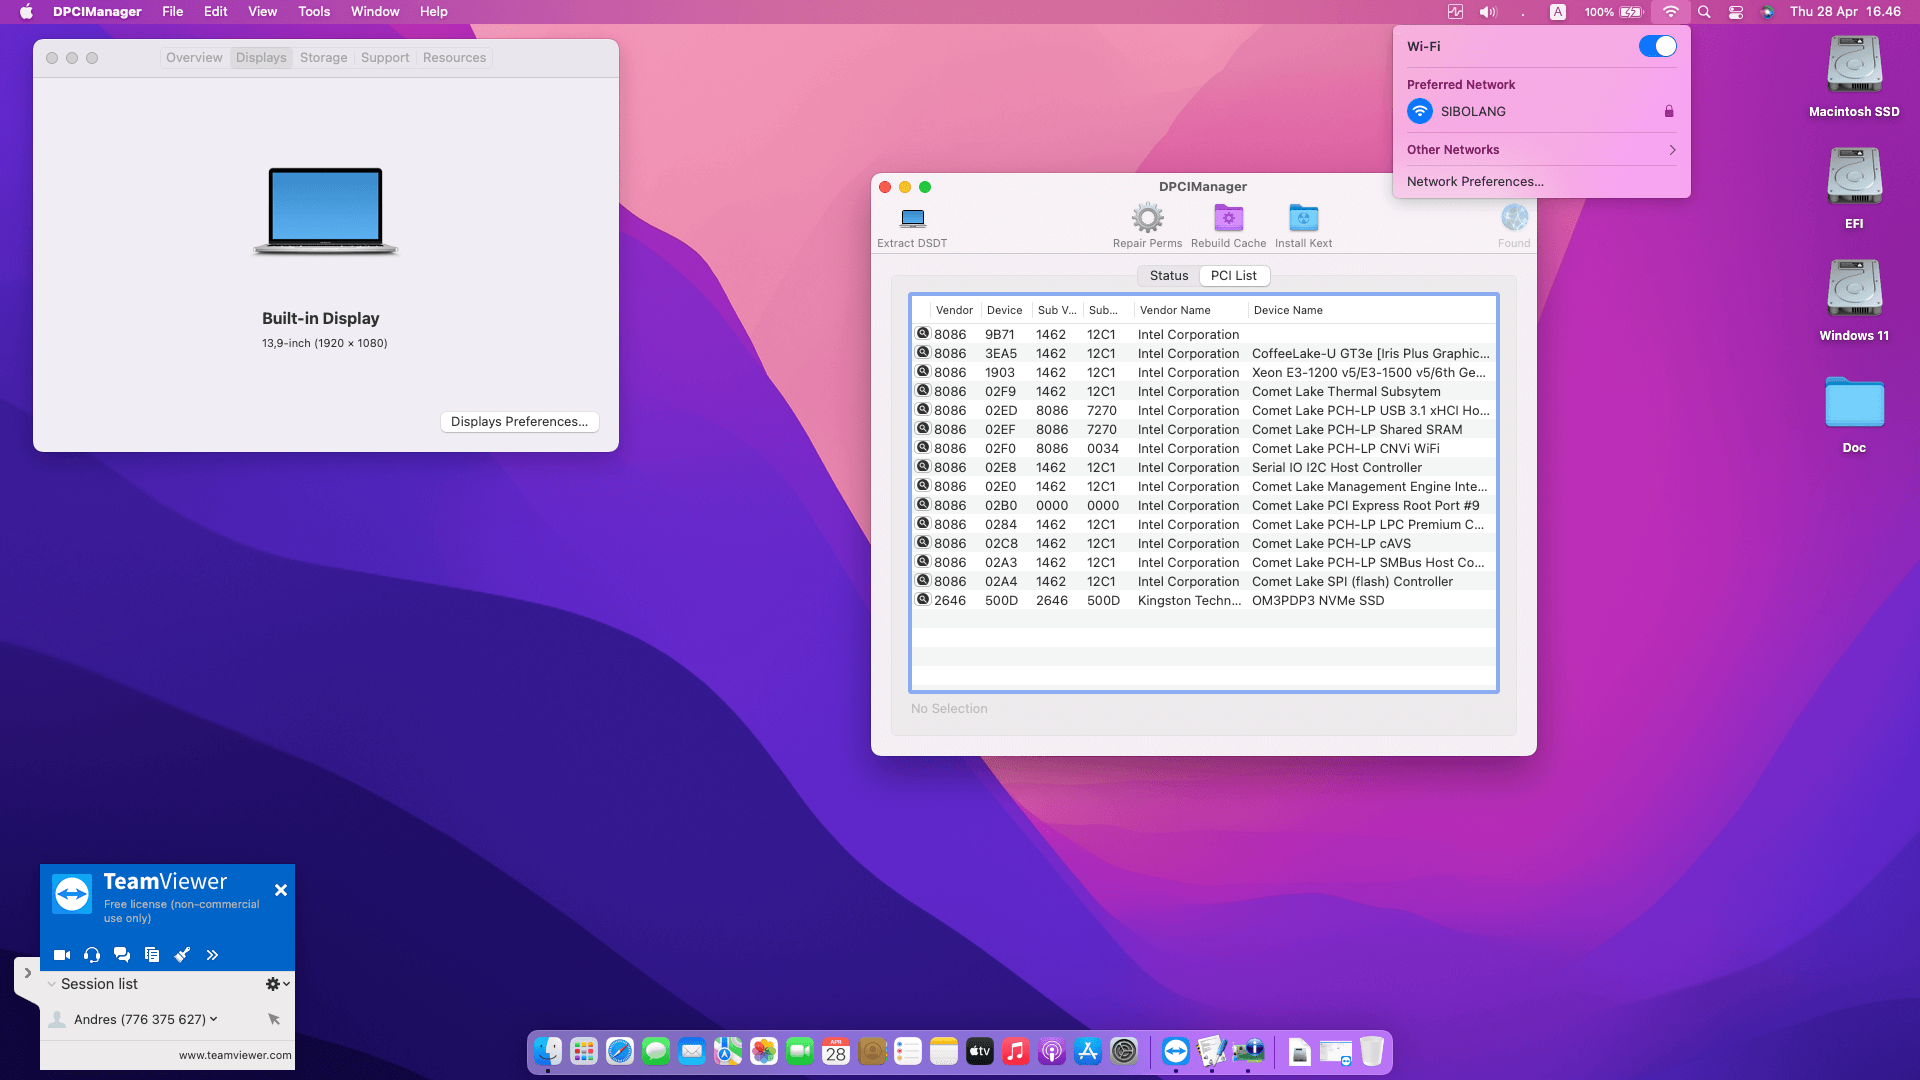Click the Rebuild Cache folder icon

pyautogui.click(x=1228, y=218)
